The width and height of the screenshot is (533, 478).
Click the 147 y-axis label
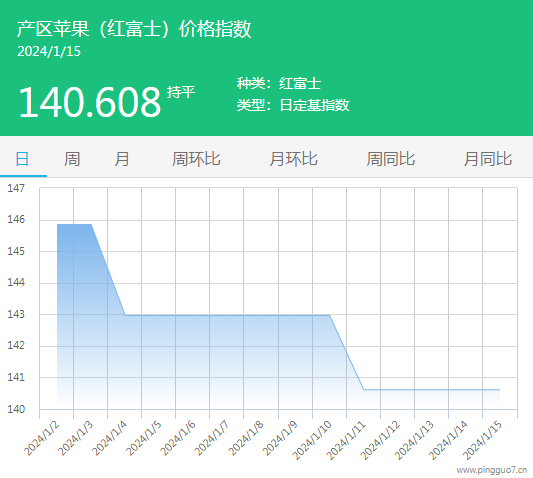click(16, 188)
